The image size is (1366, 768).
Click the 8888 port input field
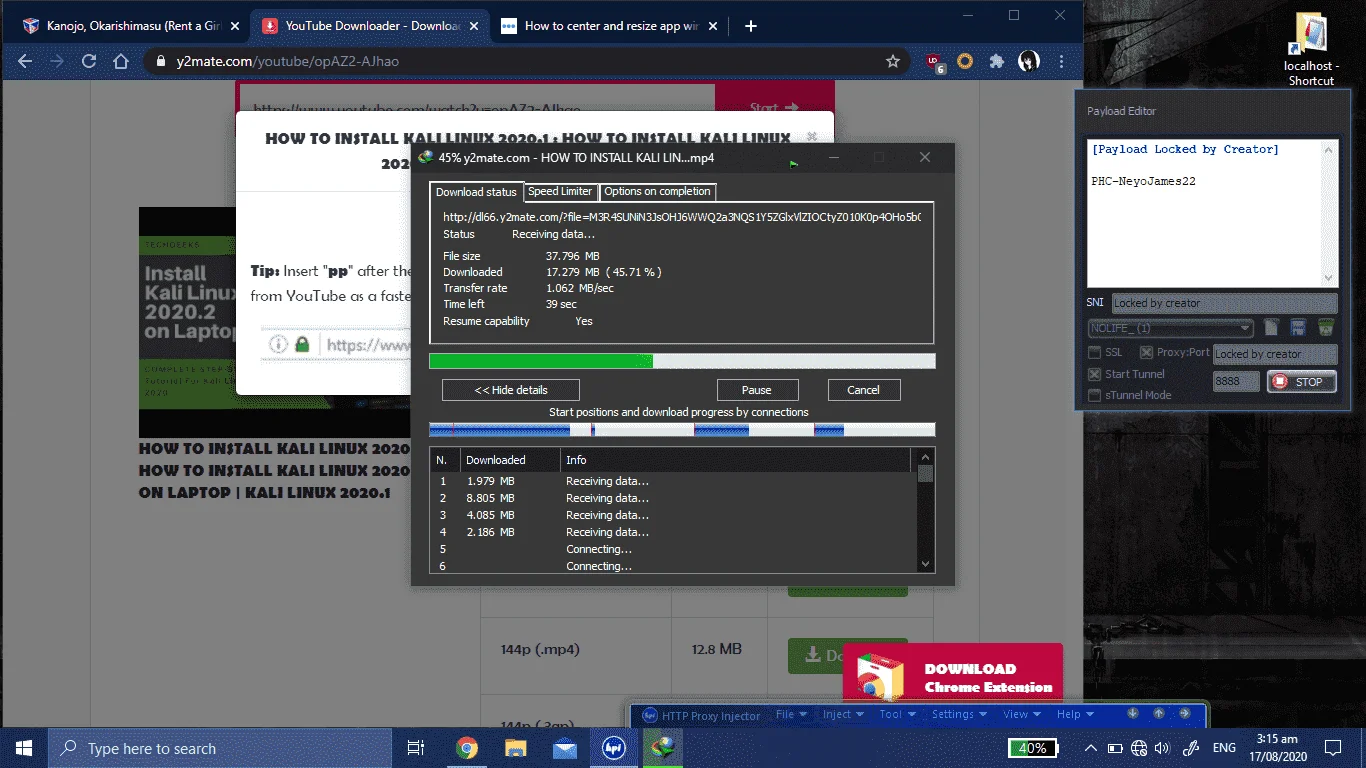click(x=1238, y=382)
